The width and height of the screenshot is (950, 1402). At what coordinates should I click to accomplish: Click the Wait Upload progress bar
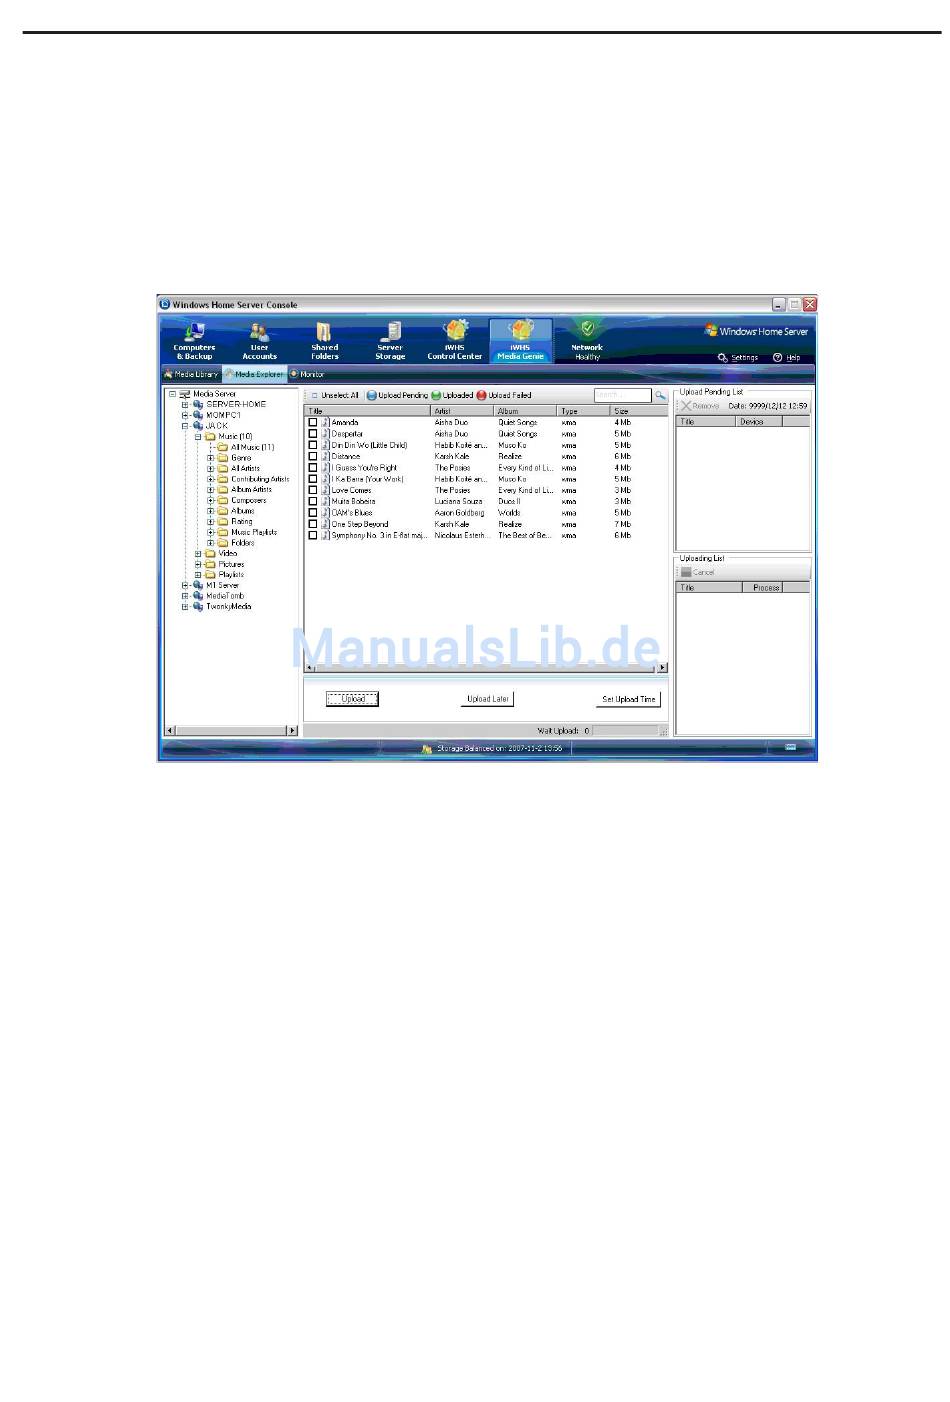tap(626, 731)
